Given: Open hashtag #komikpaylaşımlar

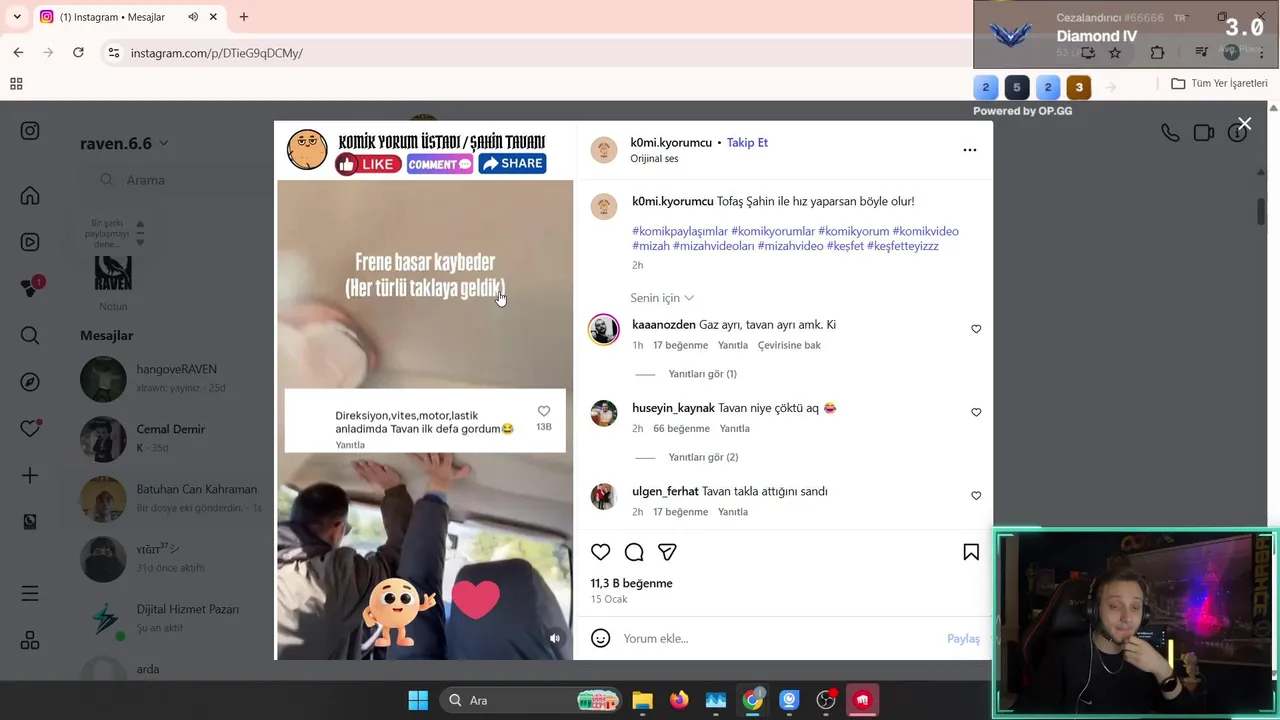Looking at the screenshot, I should (680, 231).
